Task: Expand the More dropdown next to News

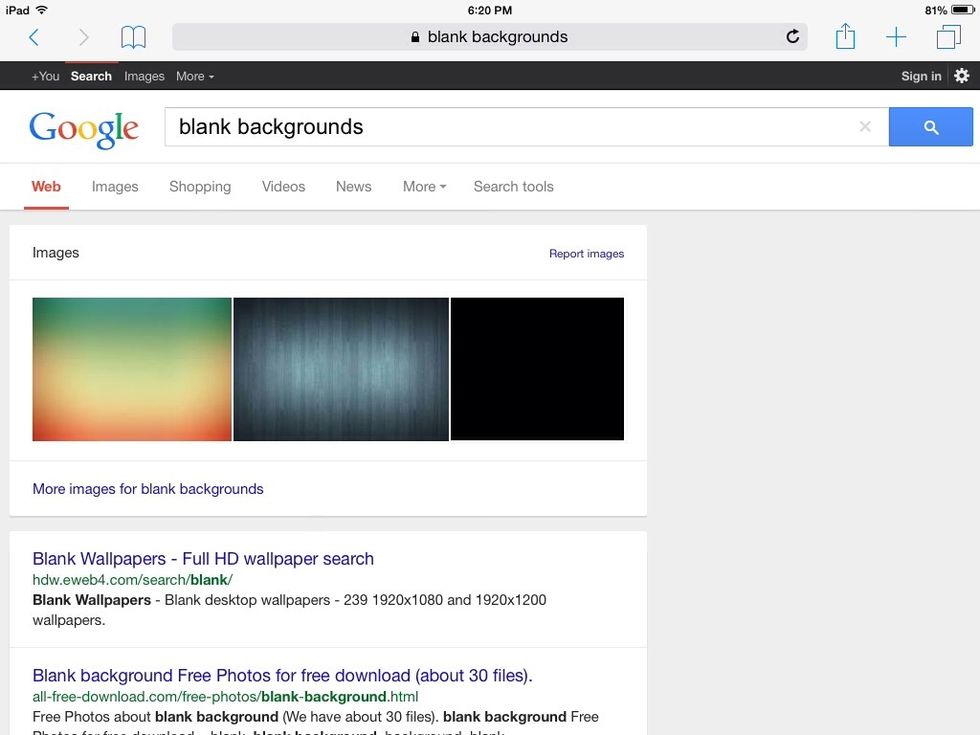Action: 423,186
